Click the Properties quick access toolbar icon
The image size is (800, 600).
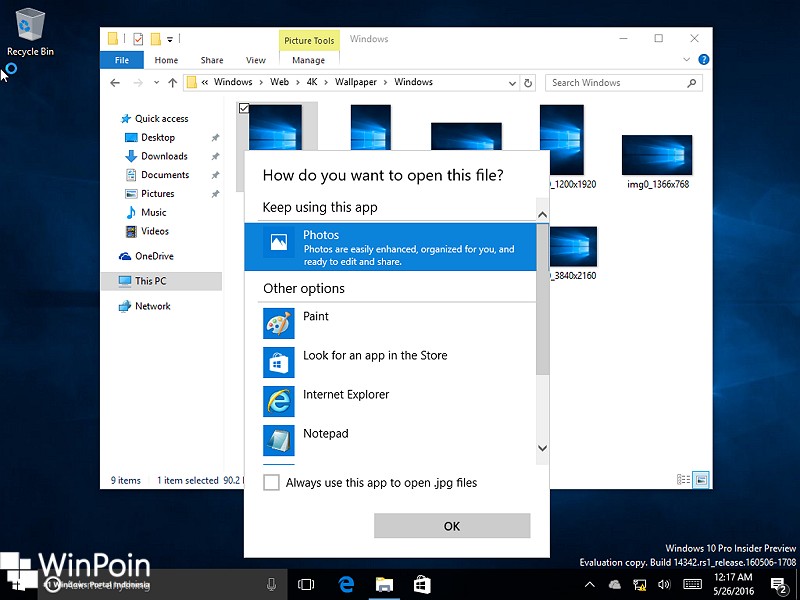[138, 39]
